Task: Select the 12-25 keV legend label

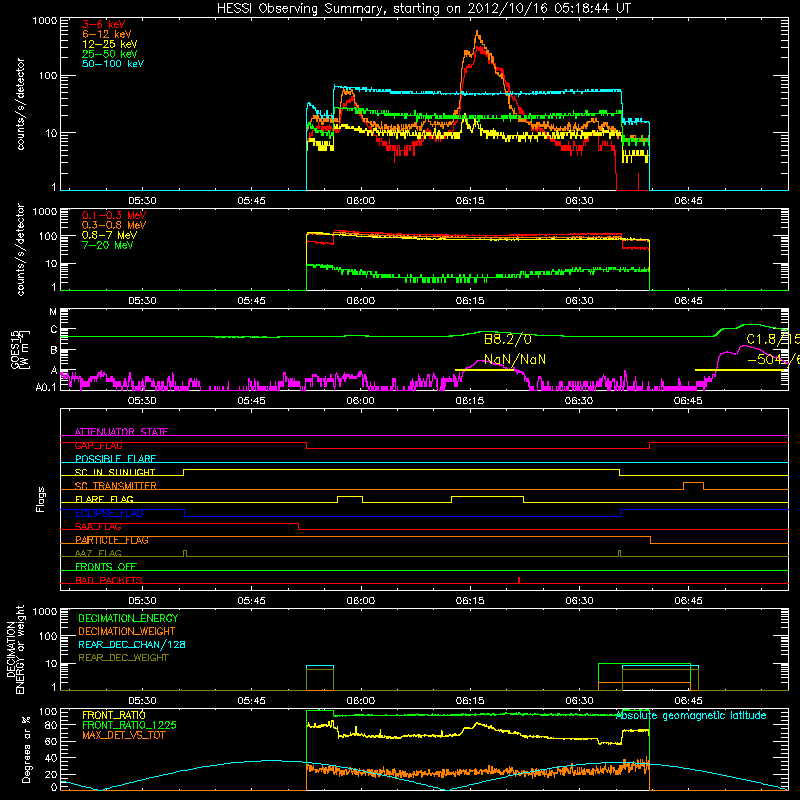Action: coord(110,44)
